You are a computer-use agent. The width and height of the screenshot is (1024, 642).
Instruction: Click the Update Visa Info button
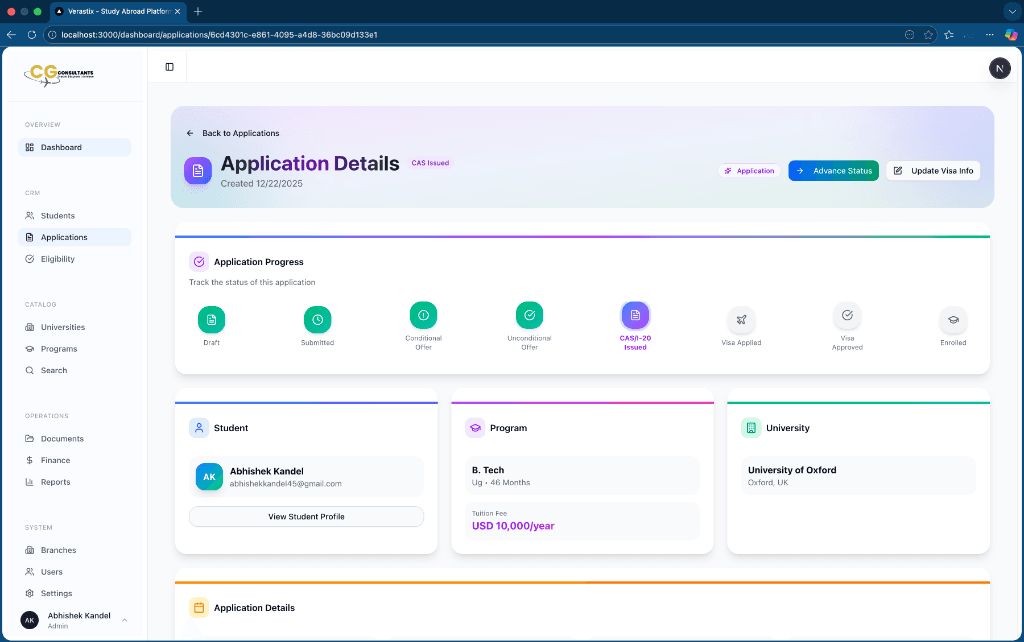[932, 170]
